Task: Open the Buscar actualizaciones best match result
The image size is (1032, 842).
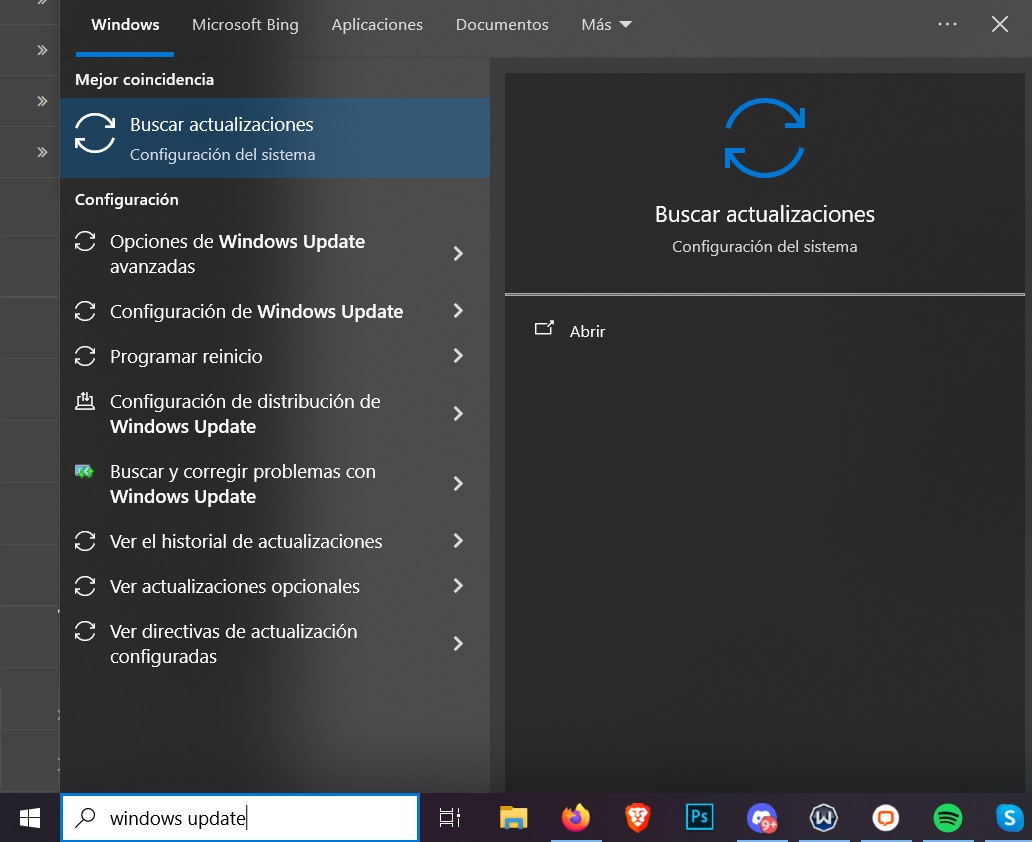Action: (x=274, y=138)
